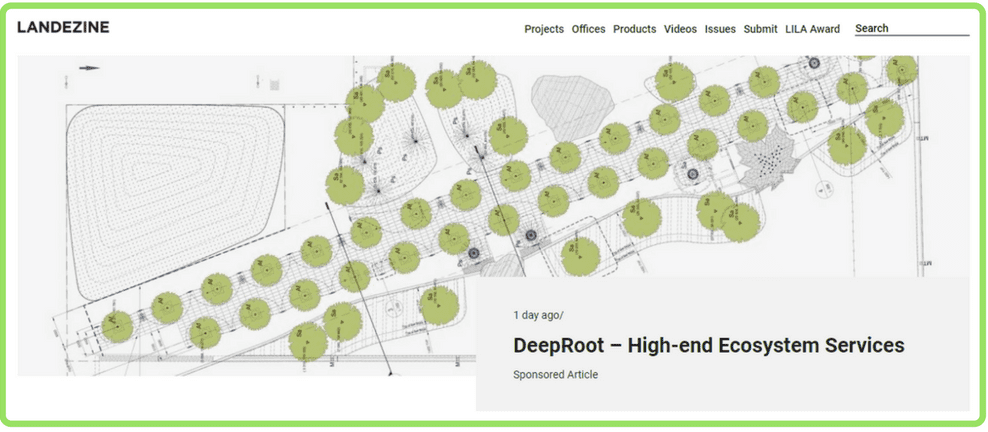Click the '1 day ago' timestamp
Screen dimensions: 988x432
(x=538, y=314)
